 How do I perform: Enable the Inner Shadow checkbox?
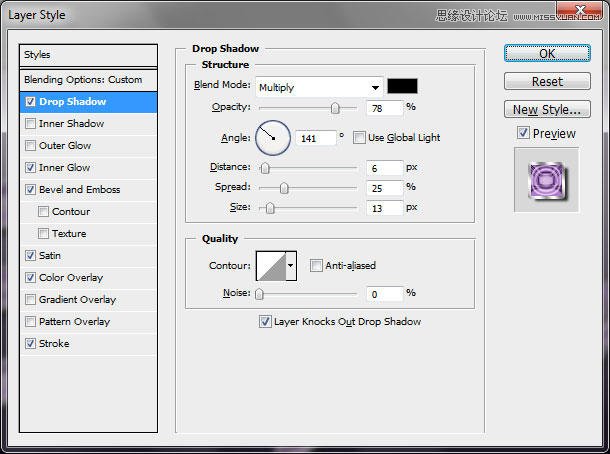click(30, 124)
